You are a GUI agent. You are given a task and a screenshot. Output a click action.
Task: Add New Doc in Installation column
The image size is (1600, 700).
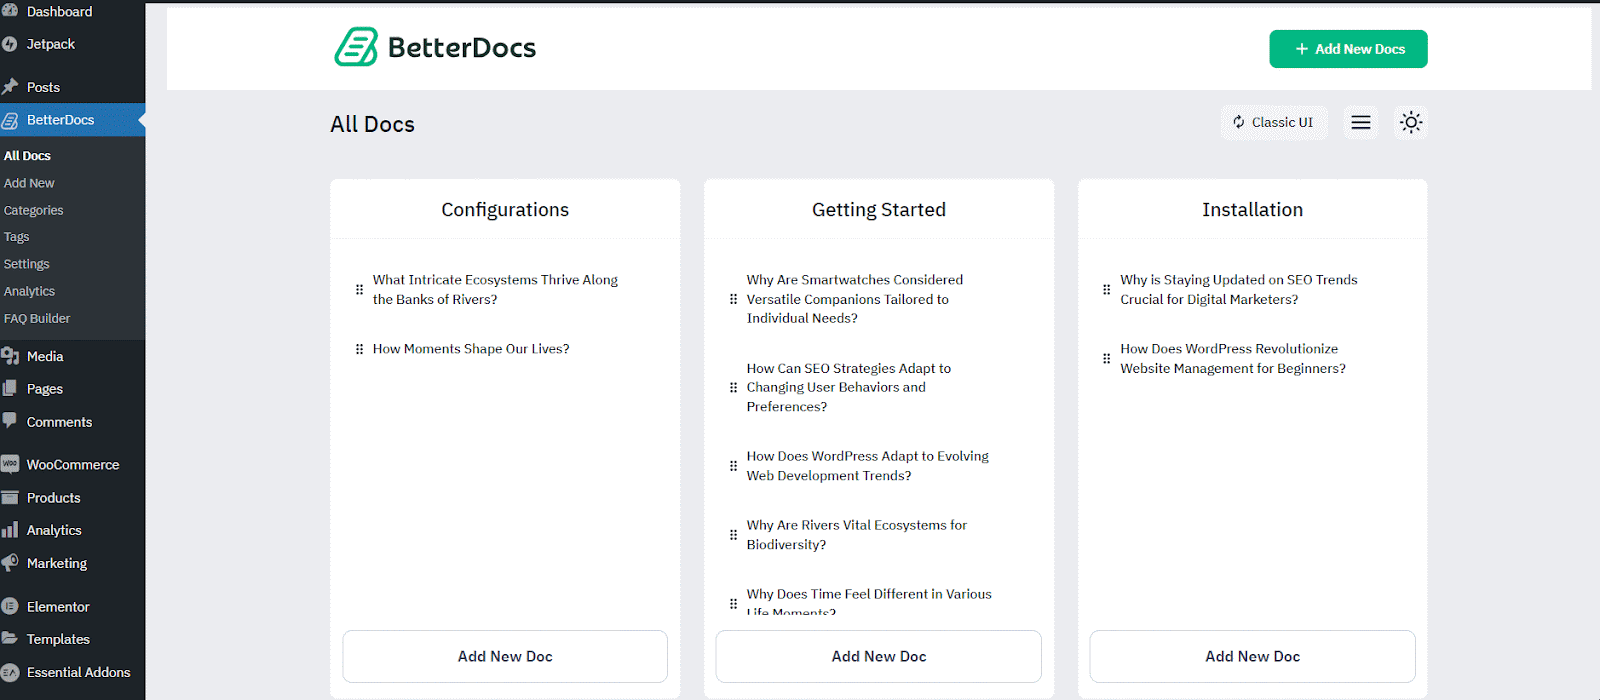(1252, 656)
